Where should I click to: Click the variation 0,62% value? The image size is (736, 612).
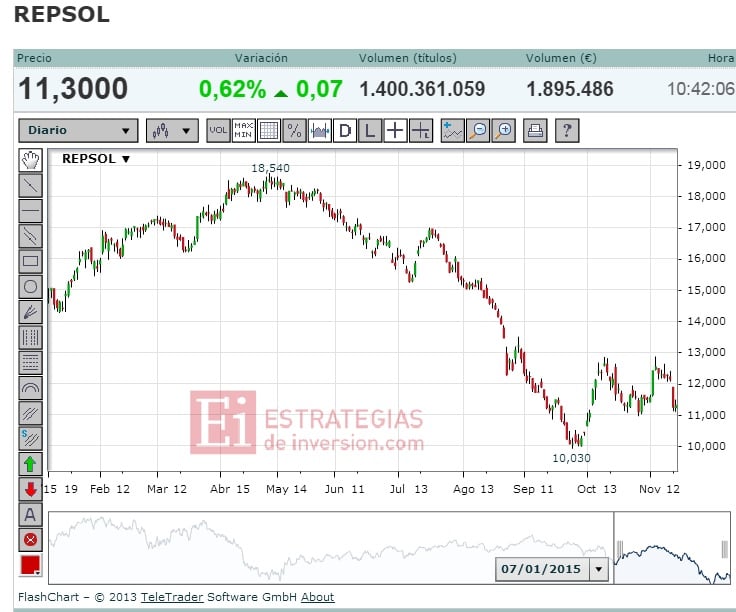232,89
